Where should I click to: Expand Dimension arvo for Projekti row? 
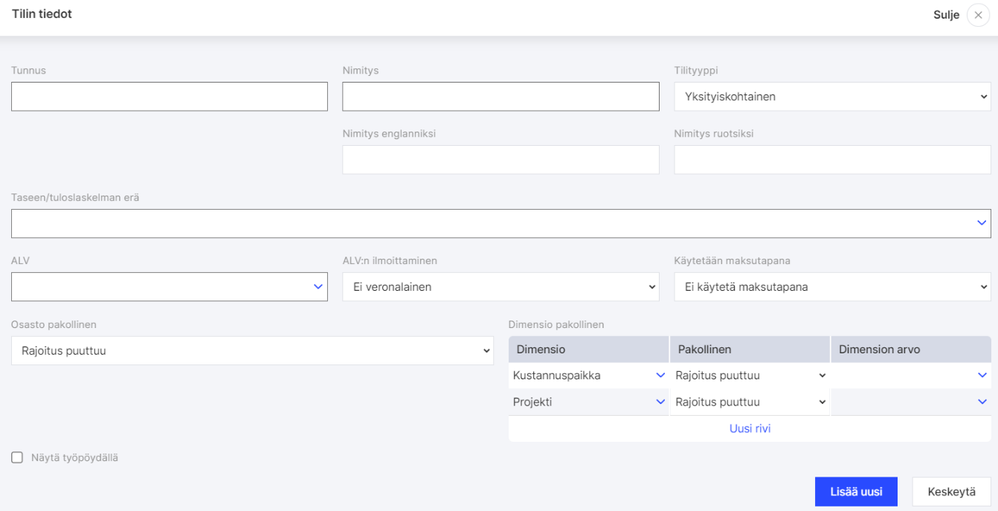coord(982,402)
